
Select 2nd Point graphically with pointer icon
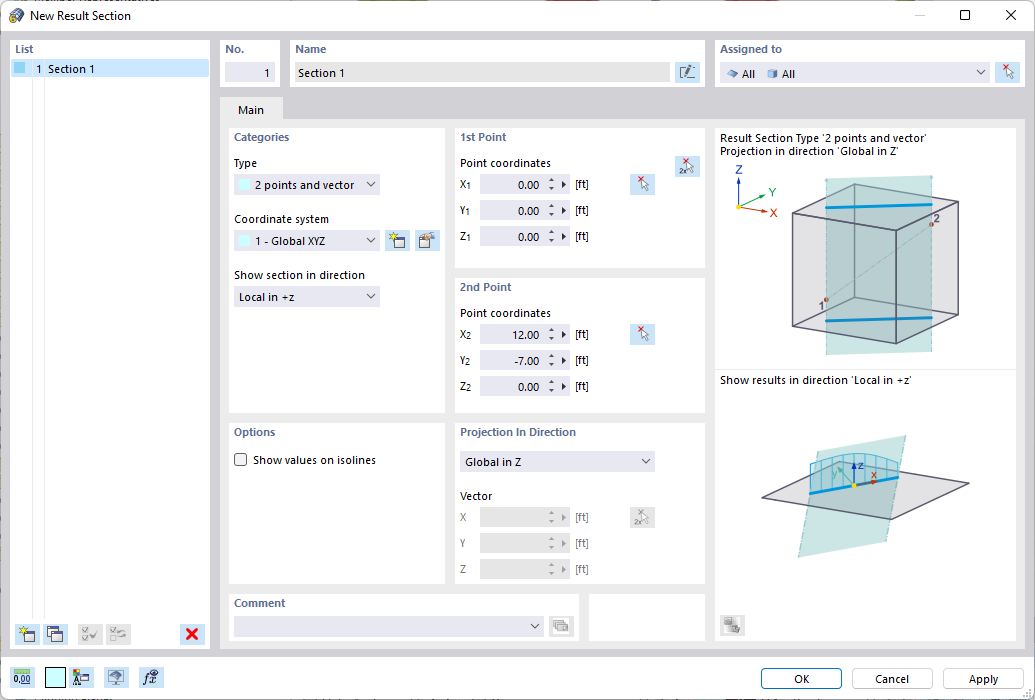(x=642, y=333)
